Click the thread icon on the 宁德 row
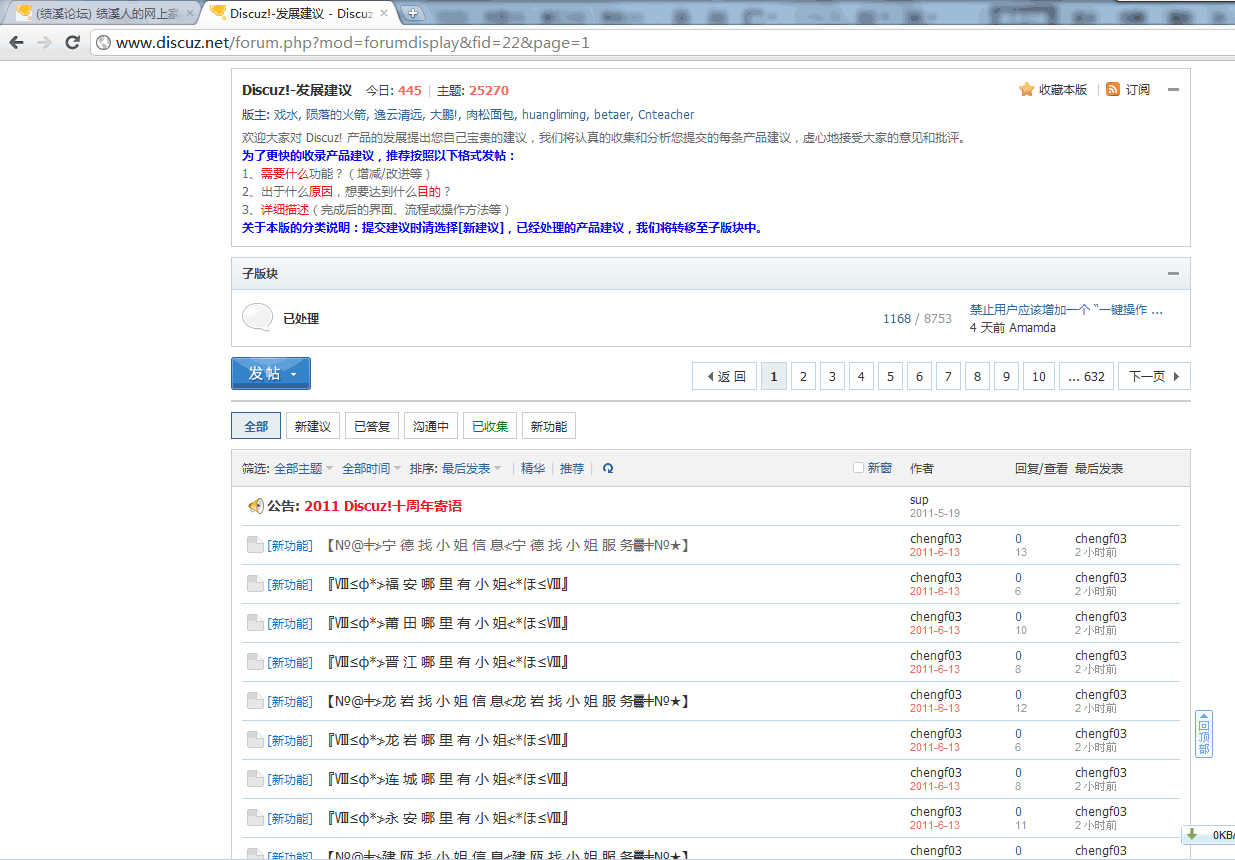Screen dimensions: 1235x860 point(255,545)
